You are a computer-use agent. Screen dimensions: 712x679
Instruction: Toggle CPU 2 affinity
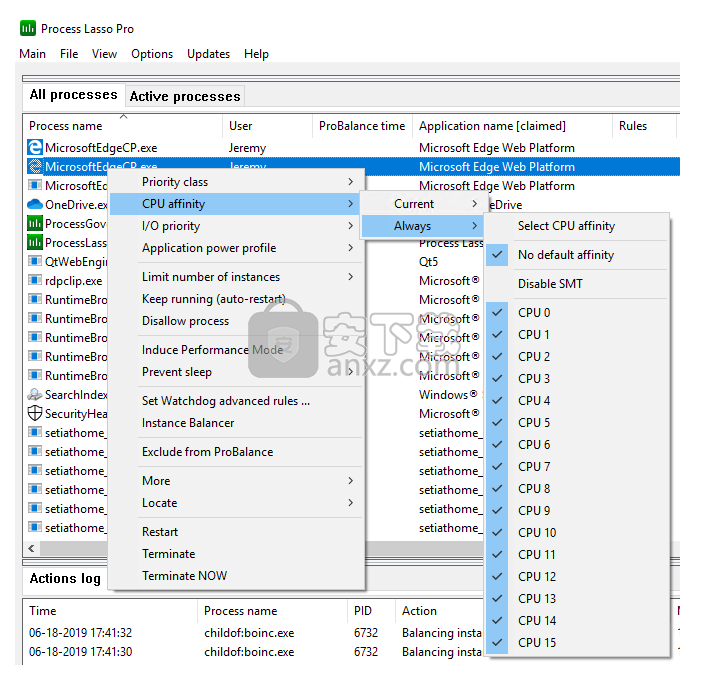point(577,357)
